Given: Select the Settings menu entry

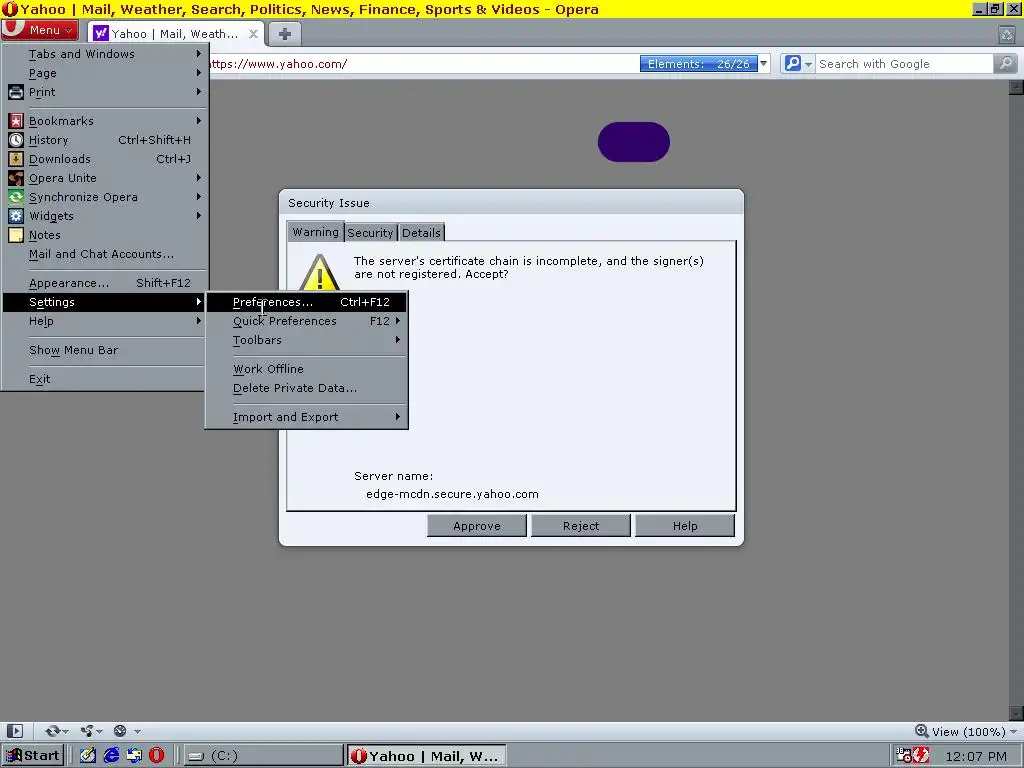Looking at the screenshot, I should tap(105, 302).
